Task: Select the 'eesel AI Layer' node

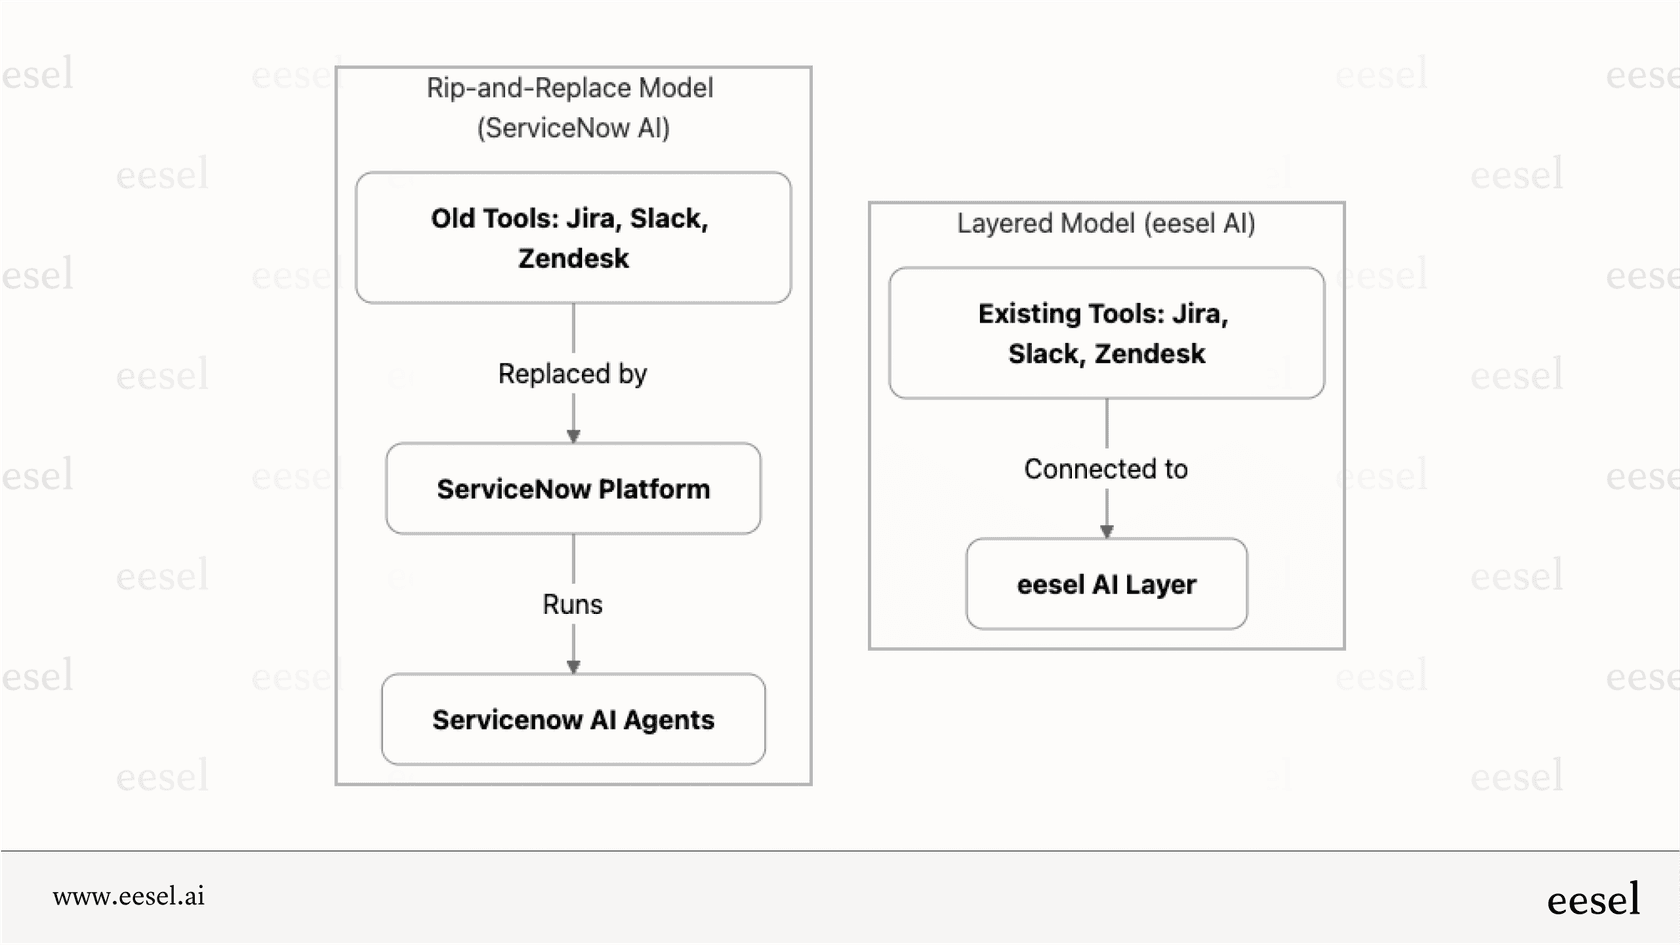Action: pyautogui.click(x=1106, y=584)
